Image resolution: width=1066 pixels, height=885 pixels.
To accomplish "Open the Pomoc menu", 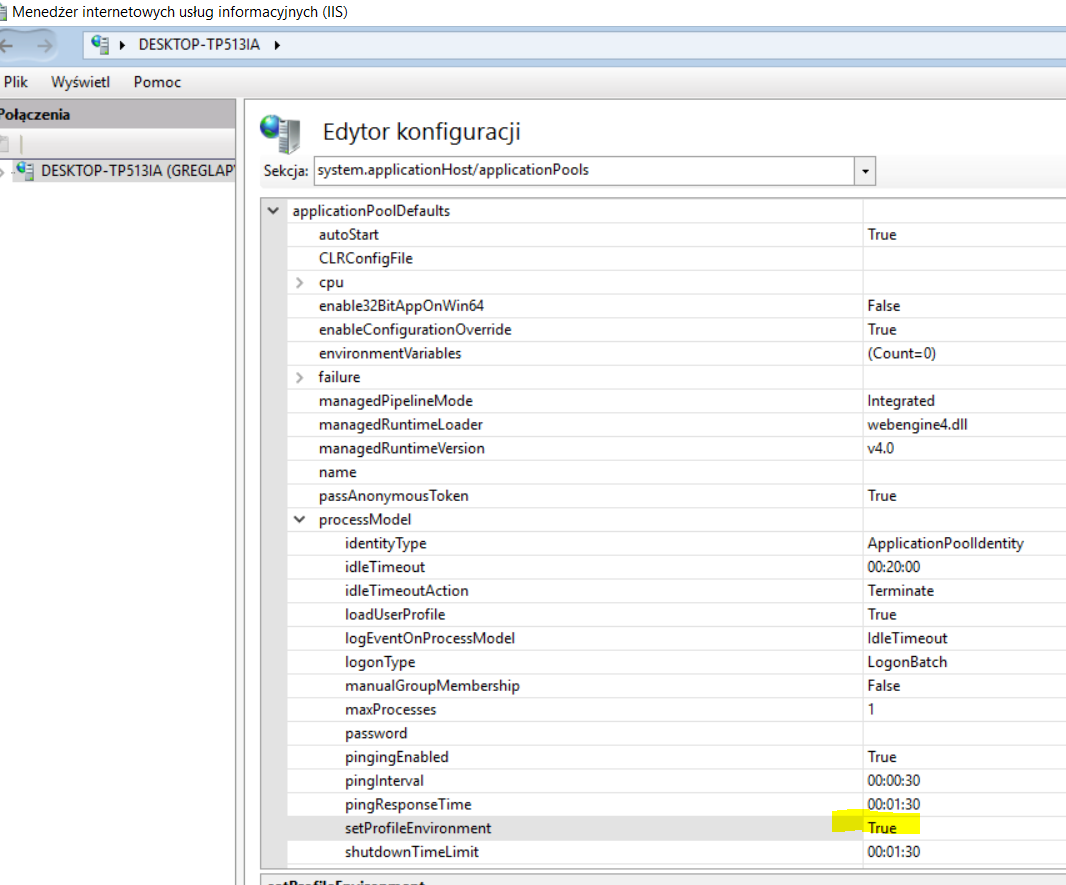I will 157,82.
